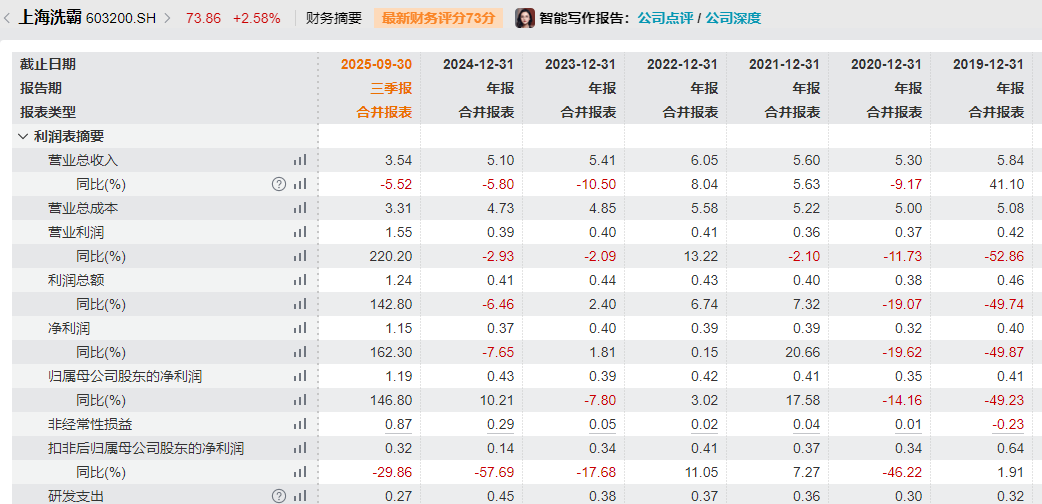Open chart icon for 归属母公司股东的净利润 row
The image size is (1042, 504).
pyautogui.click(x=300, y=376)
